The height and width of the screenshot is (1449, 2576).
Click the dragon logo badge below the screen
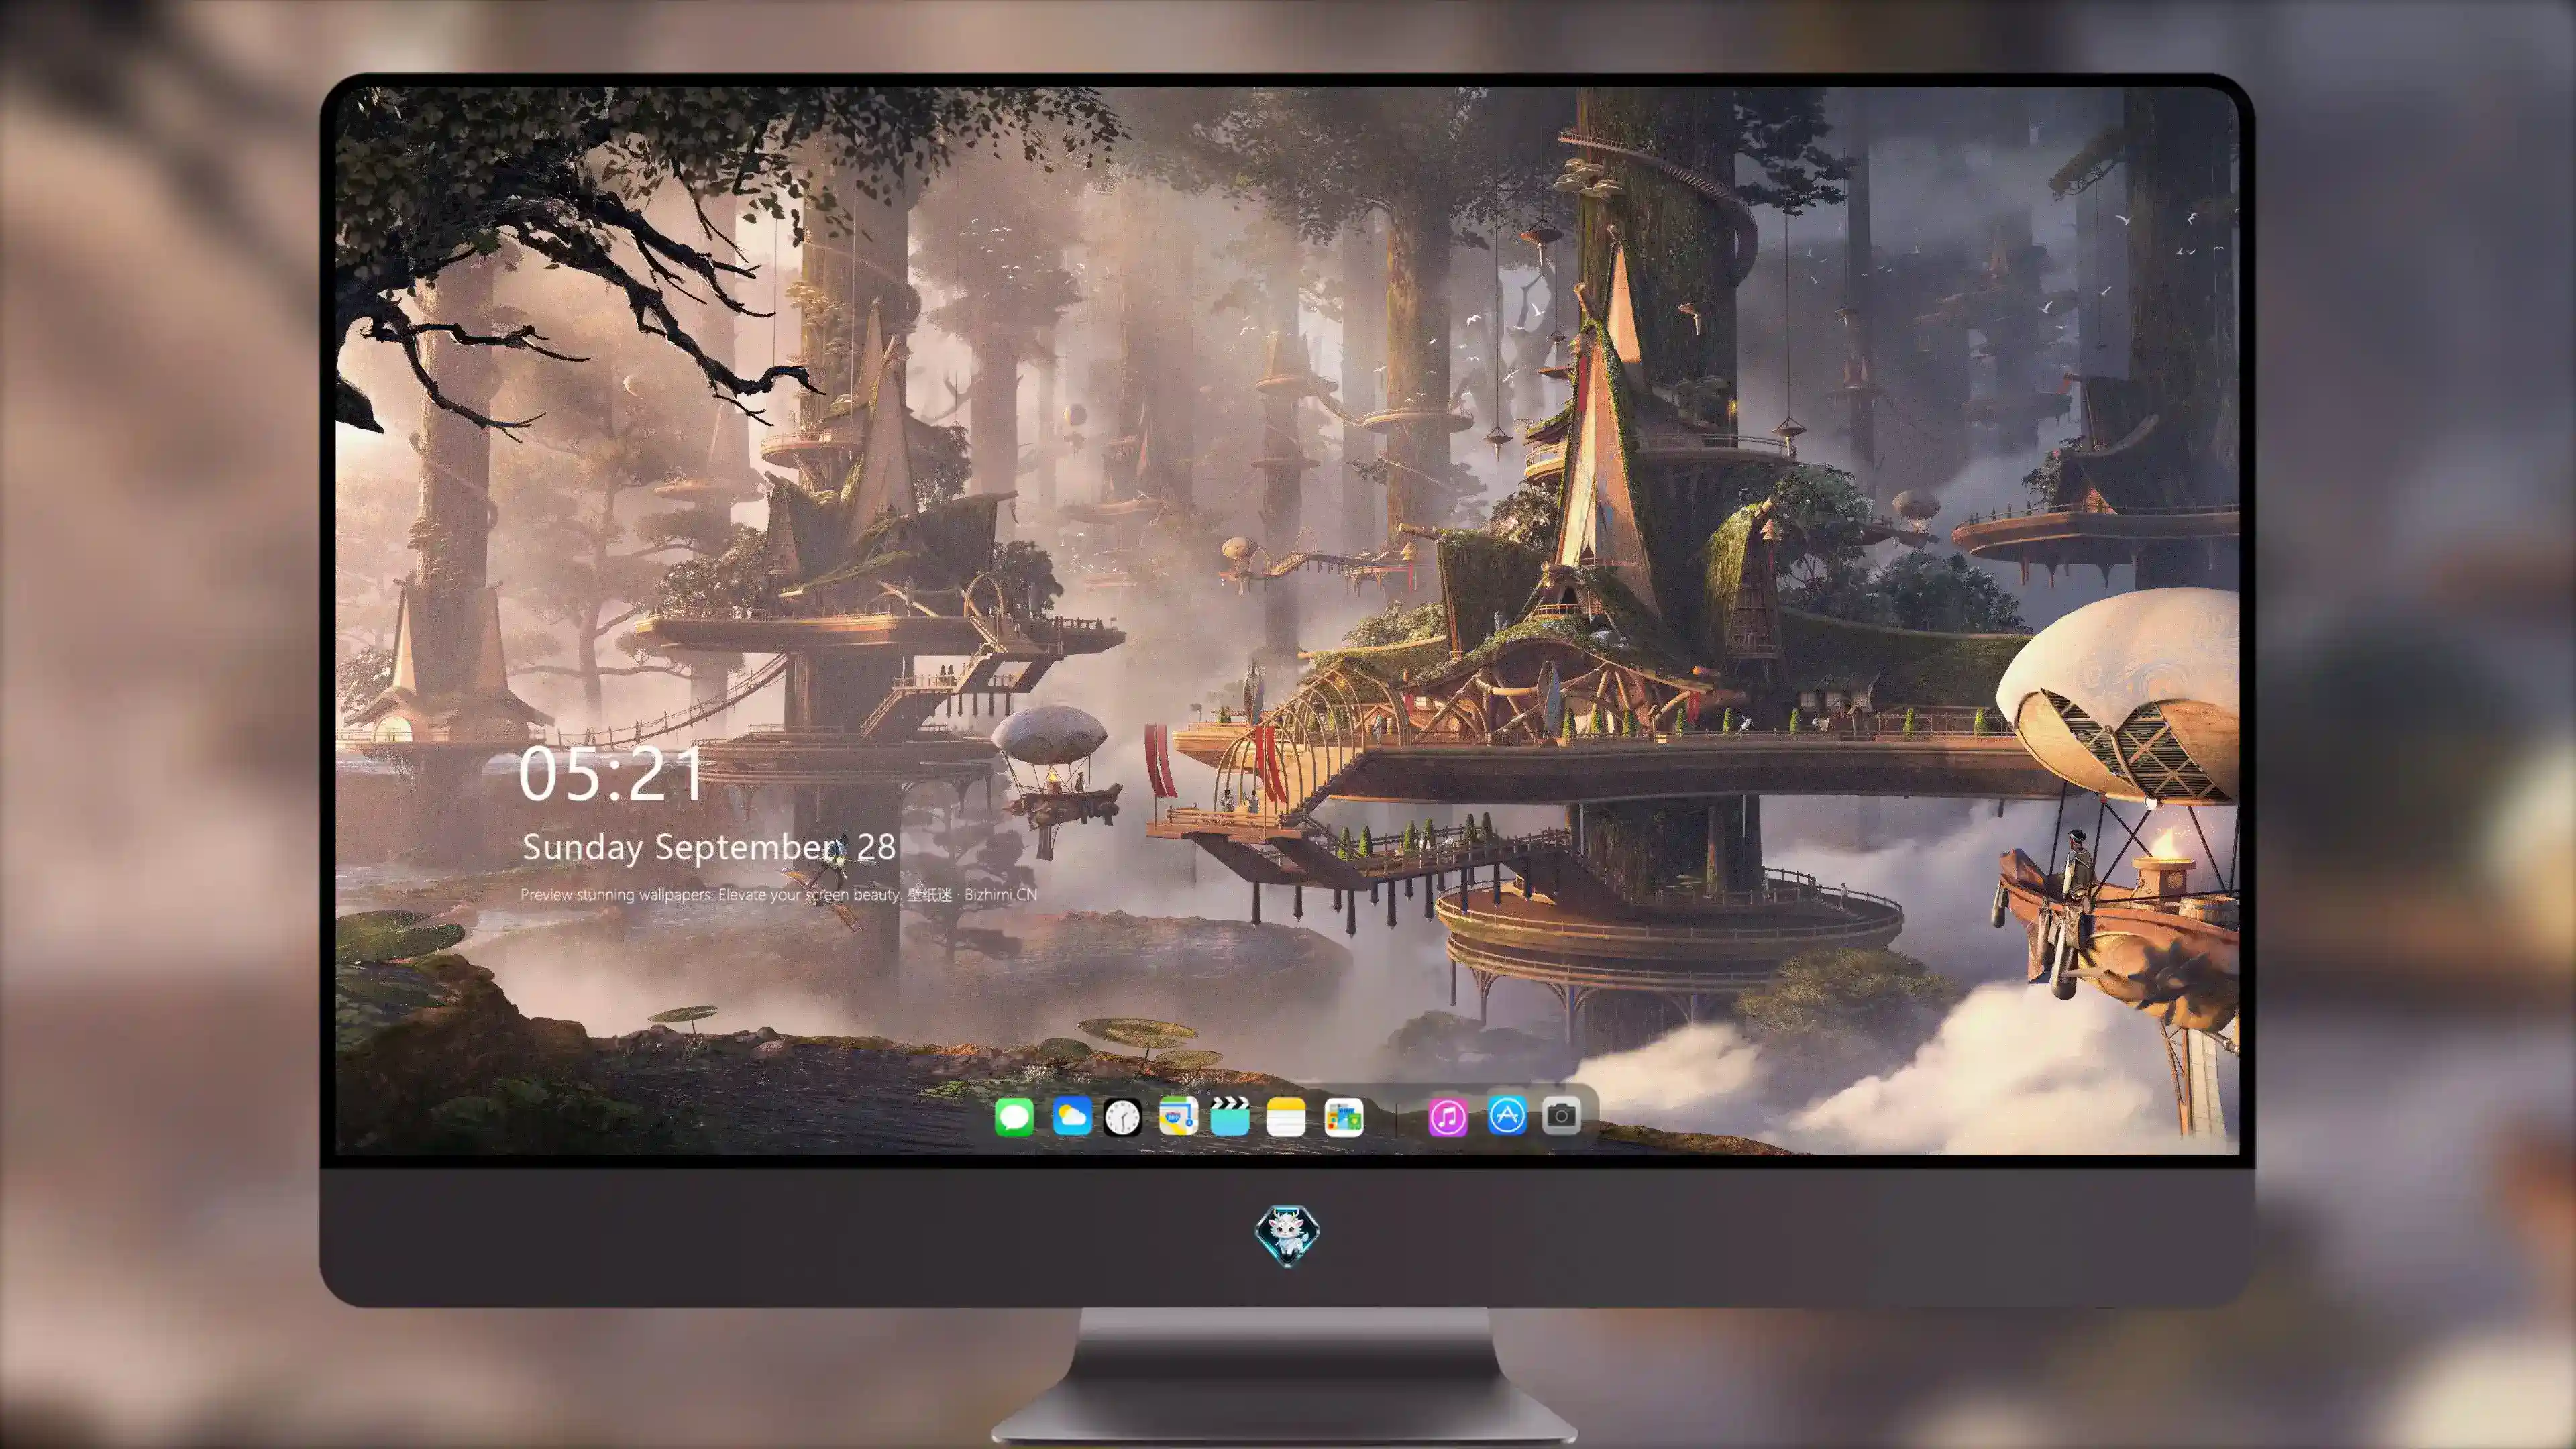[1287, 1236]
